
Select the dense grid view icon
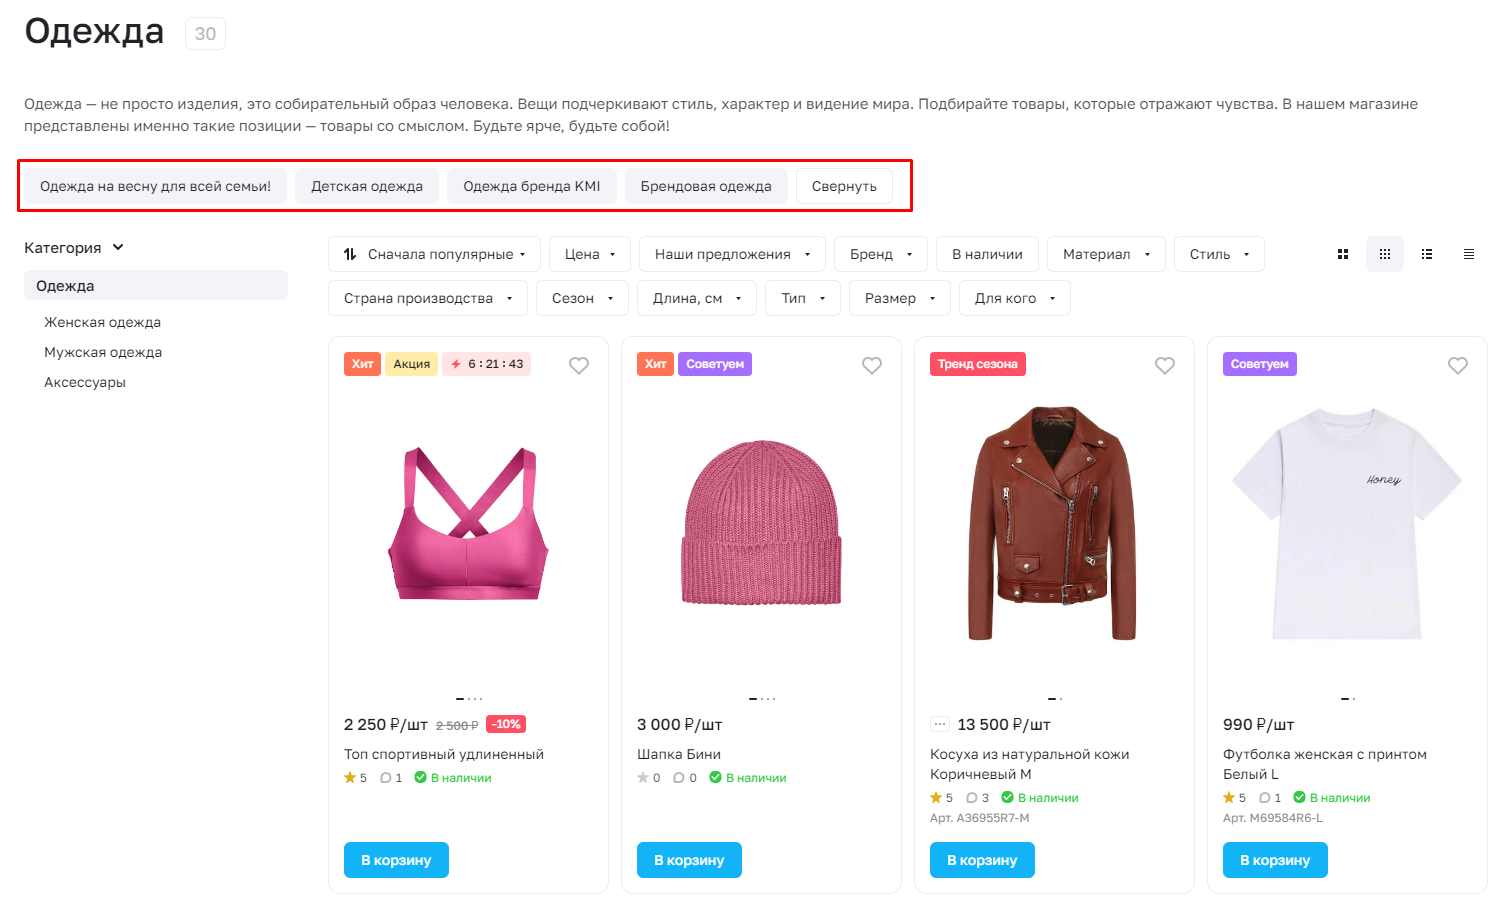click(1385, 254)
